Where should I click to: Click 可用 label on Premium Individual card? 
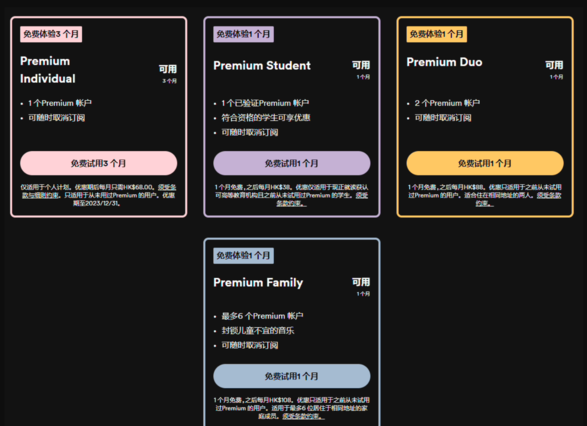click(168, 69)
